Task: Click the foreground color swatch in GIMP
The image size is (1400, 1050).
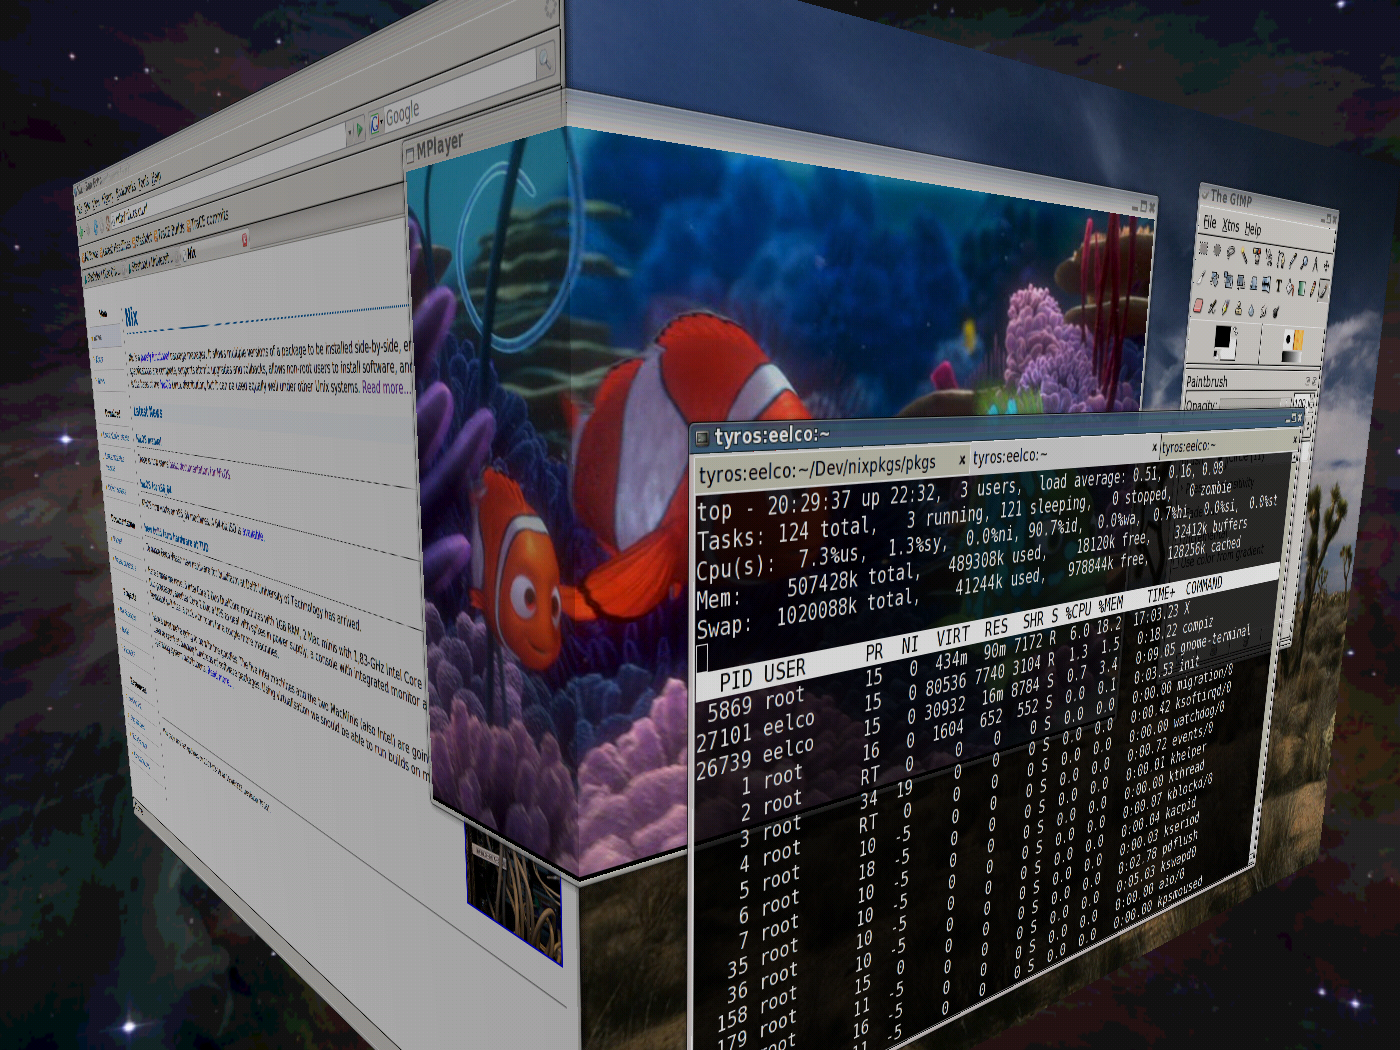Action: pos(1223,337)
